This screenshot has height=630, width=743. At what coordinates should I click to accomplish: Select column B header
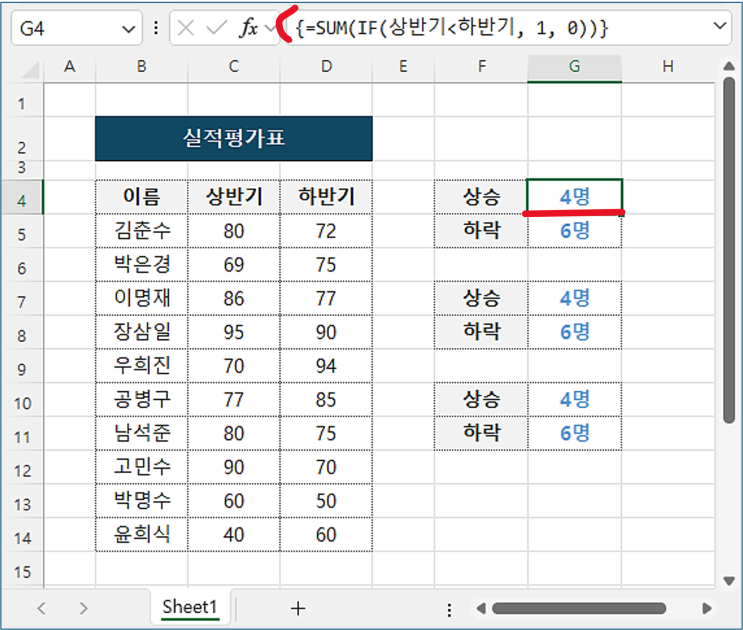point(141,67)
